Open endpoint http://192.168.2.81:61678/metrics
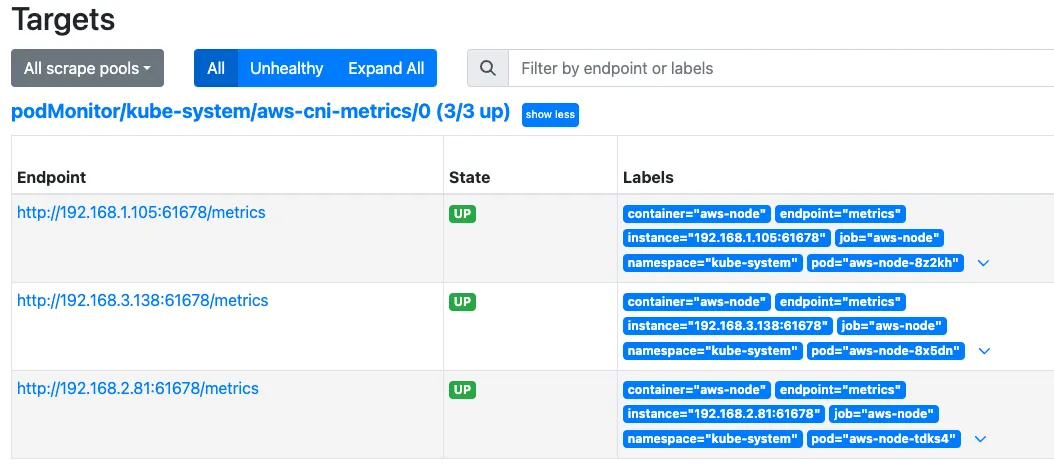Screen dimensions: 1054x464 tap(138, 388)
